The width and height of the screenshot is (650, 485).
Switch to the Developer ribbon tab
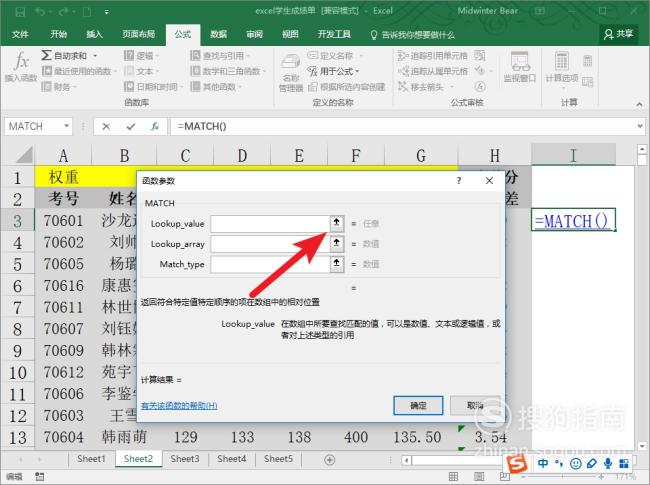click(x=334, y=34)
